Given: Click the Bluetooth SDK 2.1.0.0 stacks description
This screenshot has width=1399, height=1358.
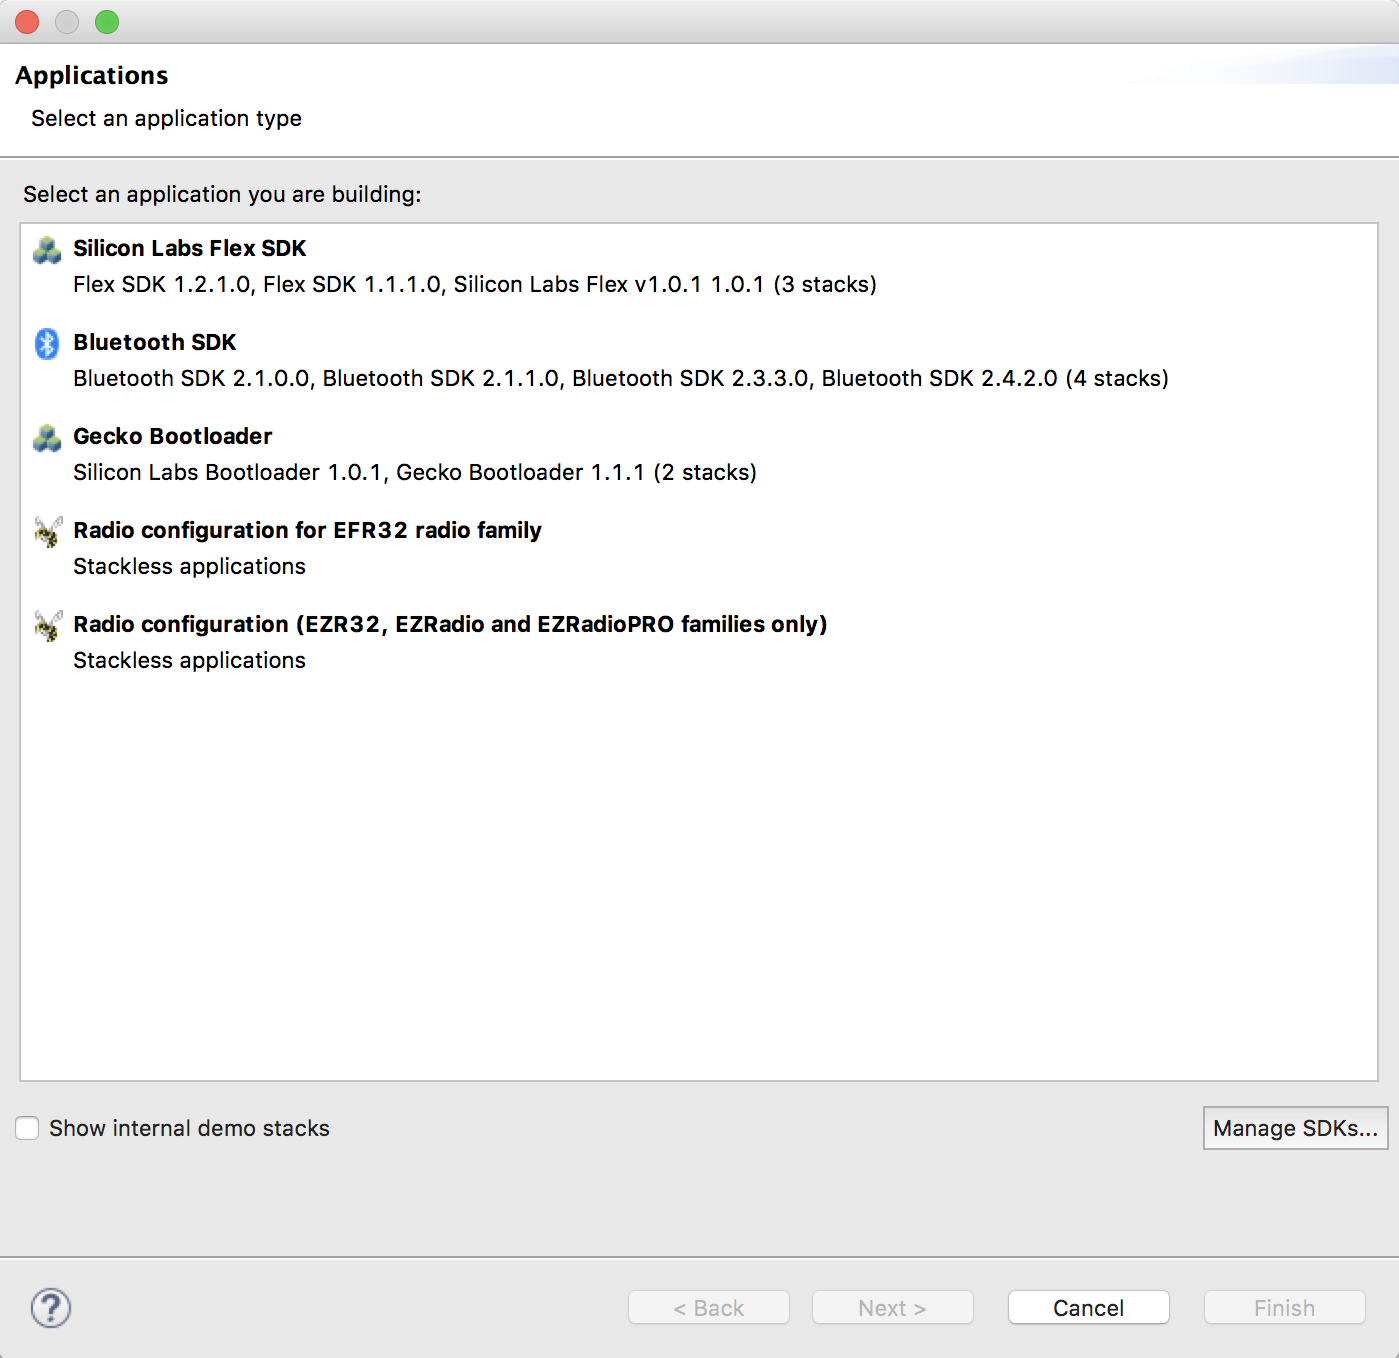Looking at the screenshot, I should pyautogui.click(x=621, y=378).
